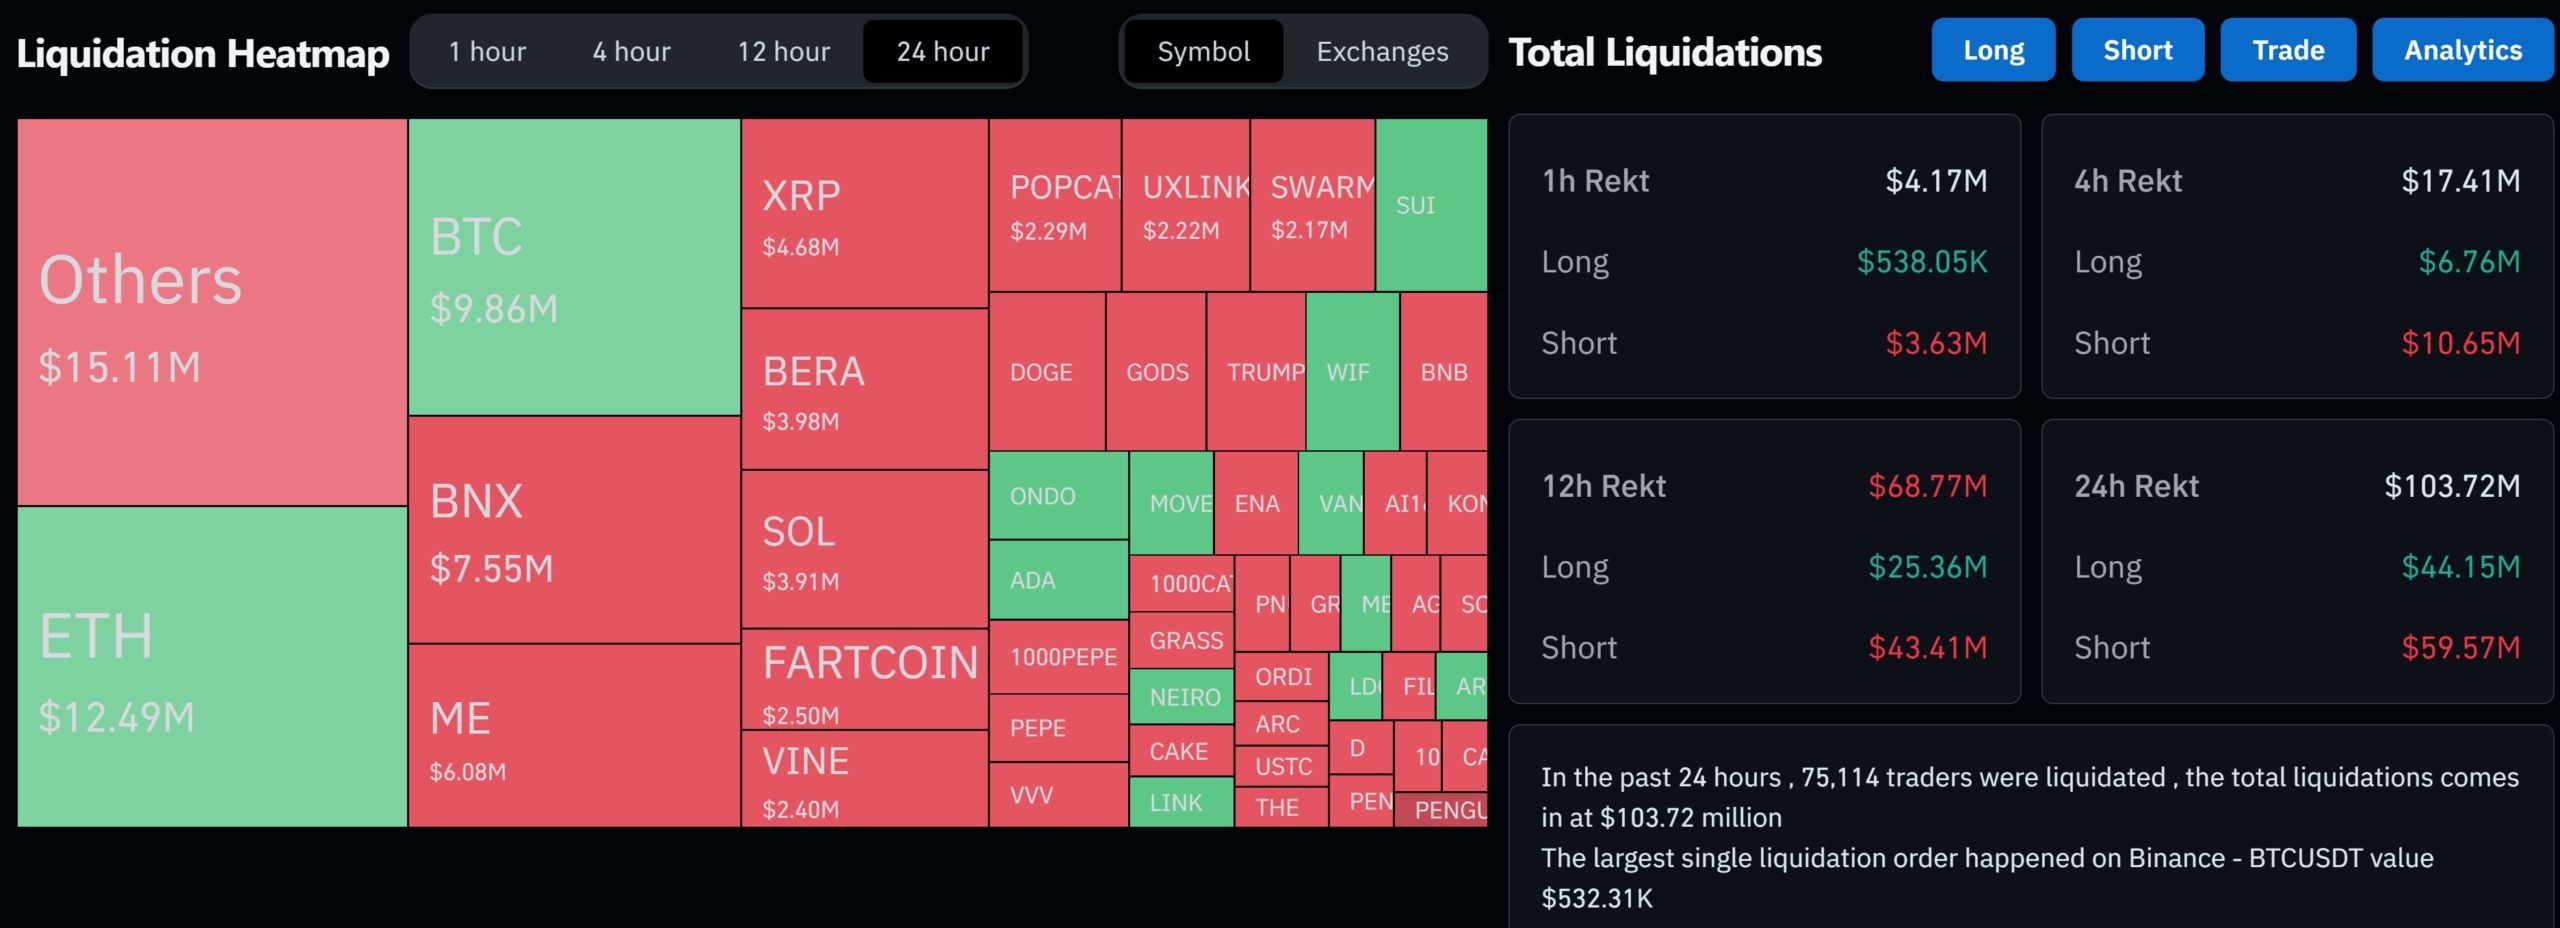The width and height of the screenshot is (2560, 928).
Task: Select the BERA heatmap tile
Action: (864, 389)
